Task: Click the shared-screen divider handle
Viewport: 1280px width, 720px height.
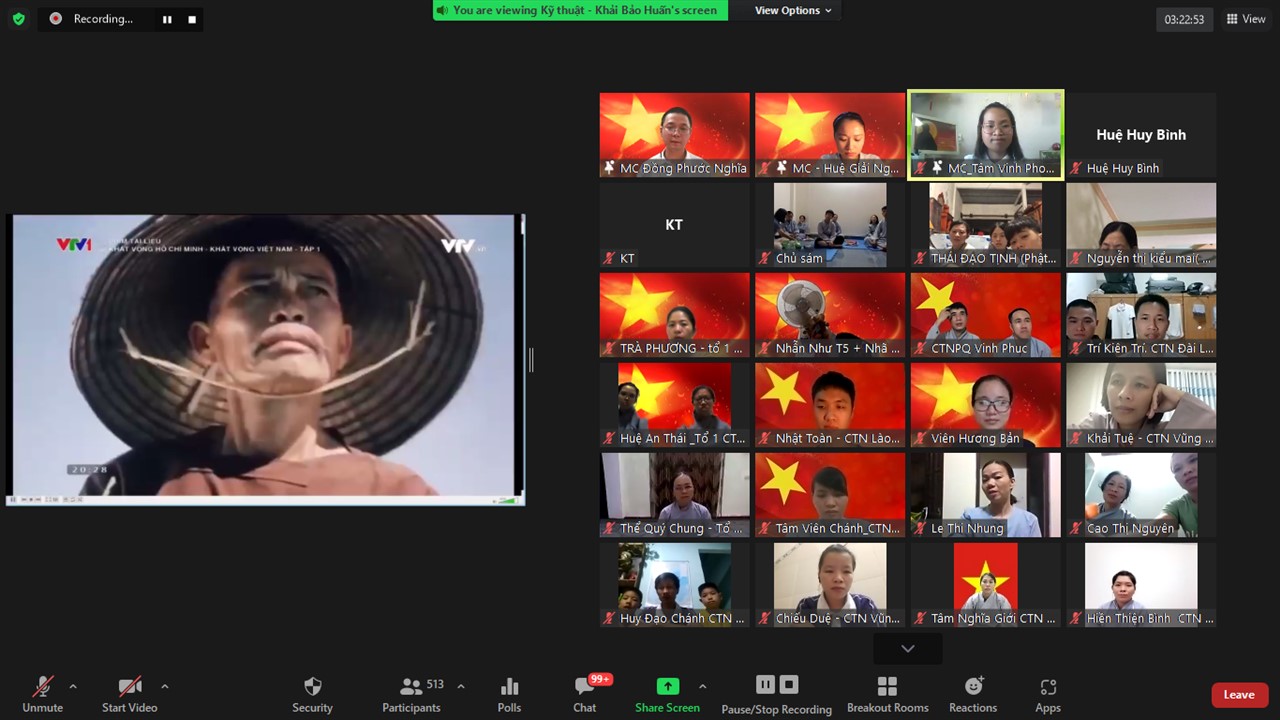Action: [531, 360]
